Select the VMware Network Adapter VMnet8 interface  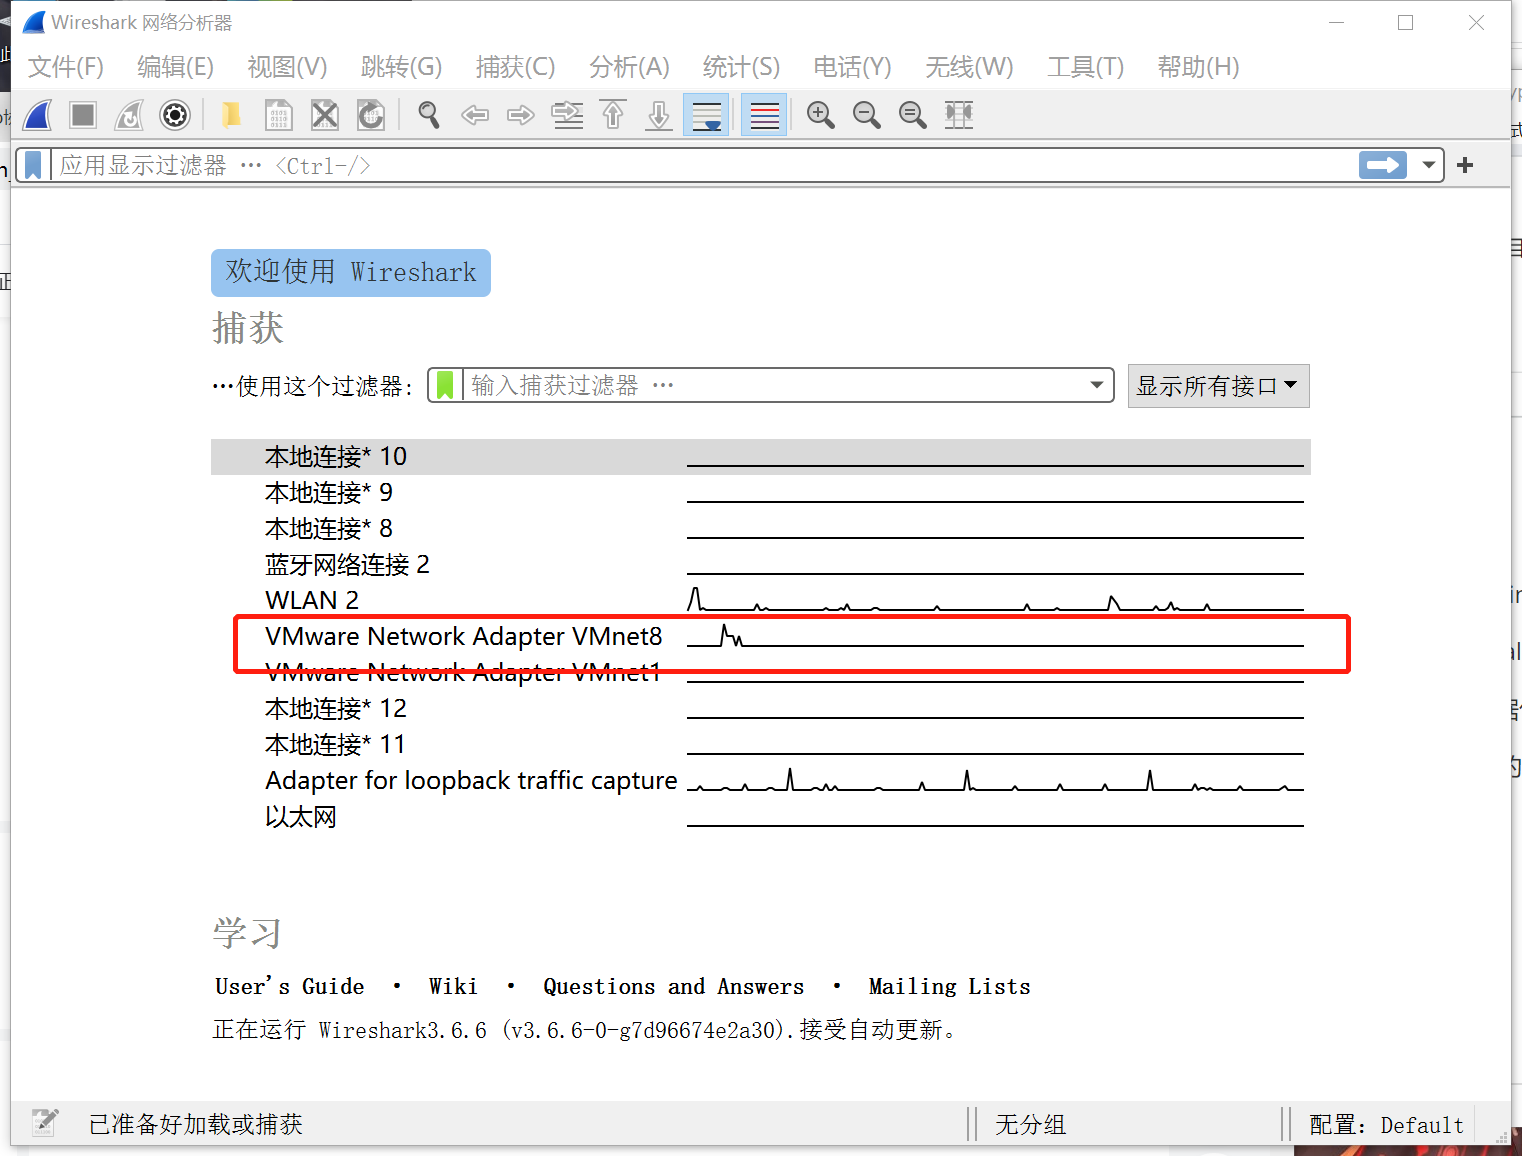464,637
